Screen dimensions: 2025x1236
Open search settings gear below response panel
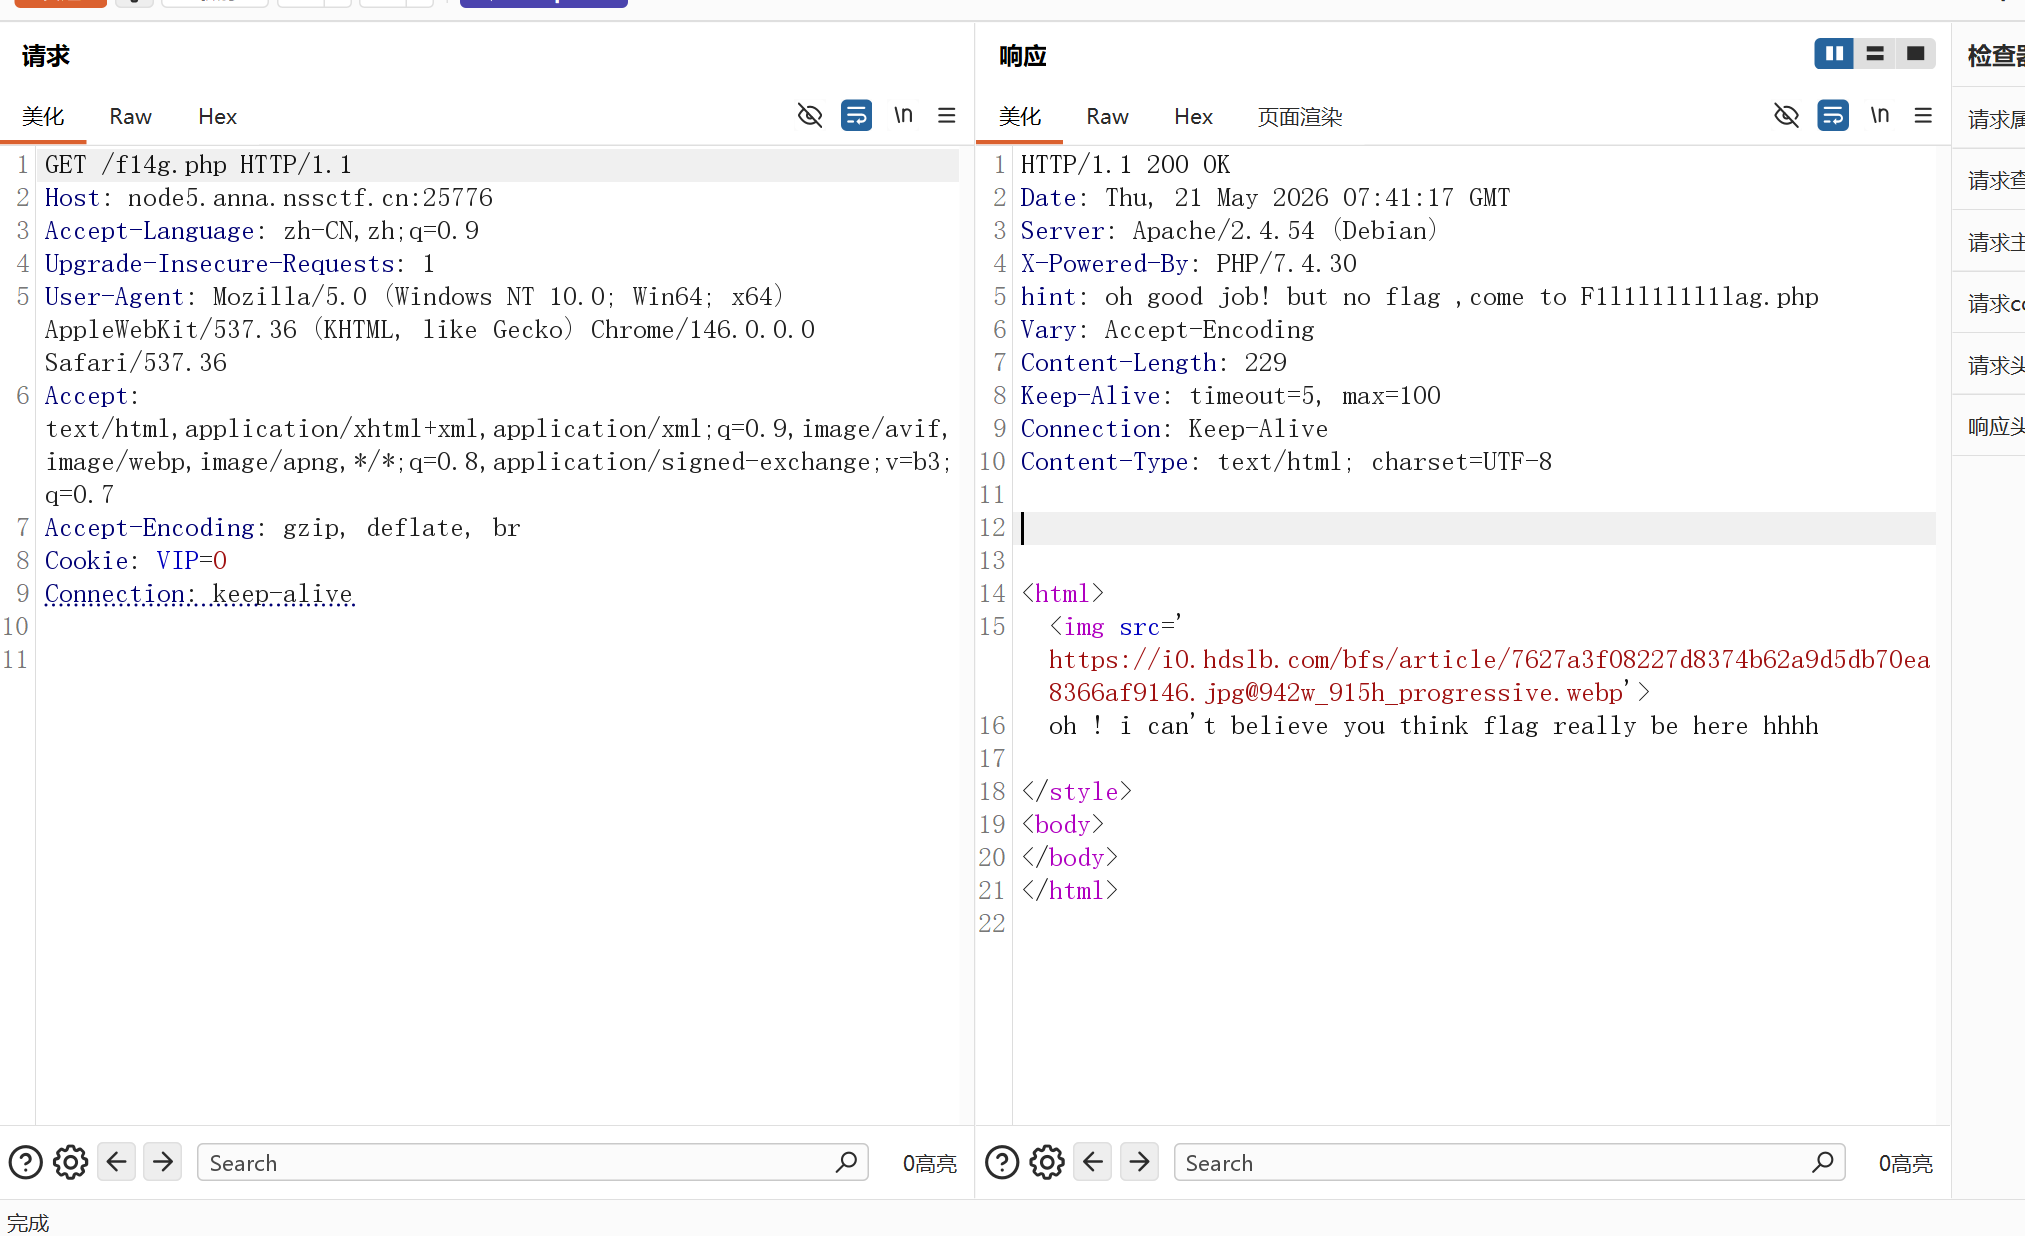[1047, 1162]
